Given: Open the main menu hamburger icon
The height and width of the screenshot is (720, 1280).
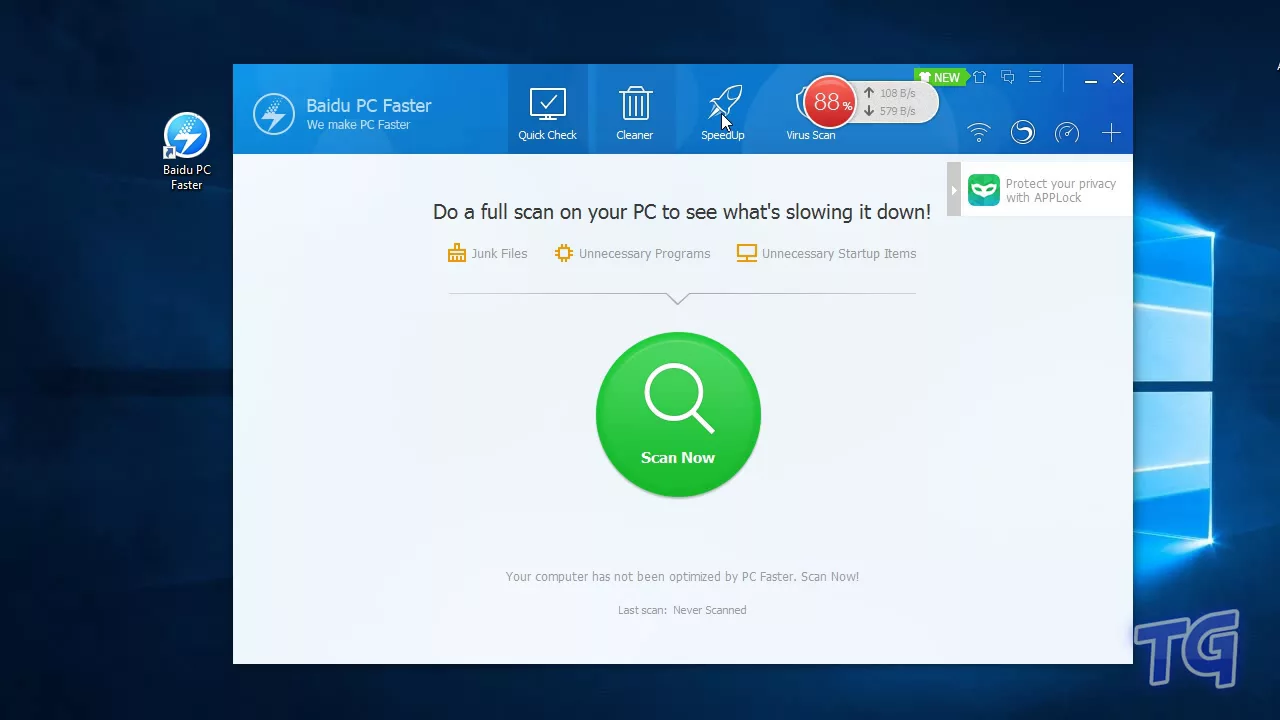Looking at the screenshot, I should (x=1035, y=77).
